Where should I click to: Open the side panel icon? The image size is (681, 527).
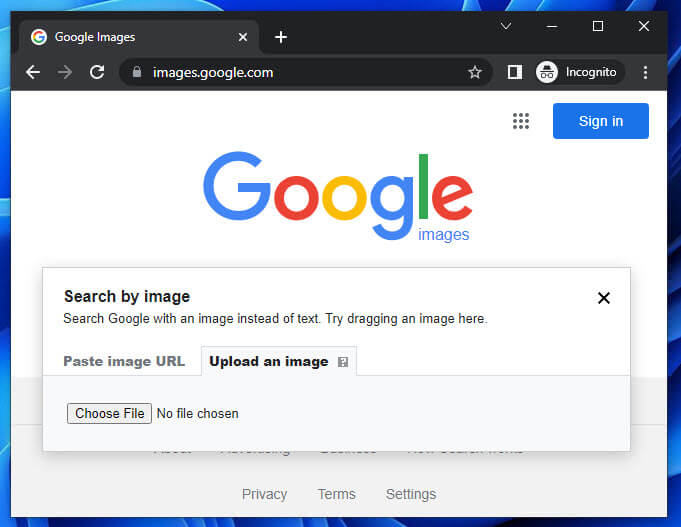tap(515, 72)
